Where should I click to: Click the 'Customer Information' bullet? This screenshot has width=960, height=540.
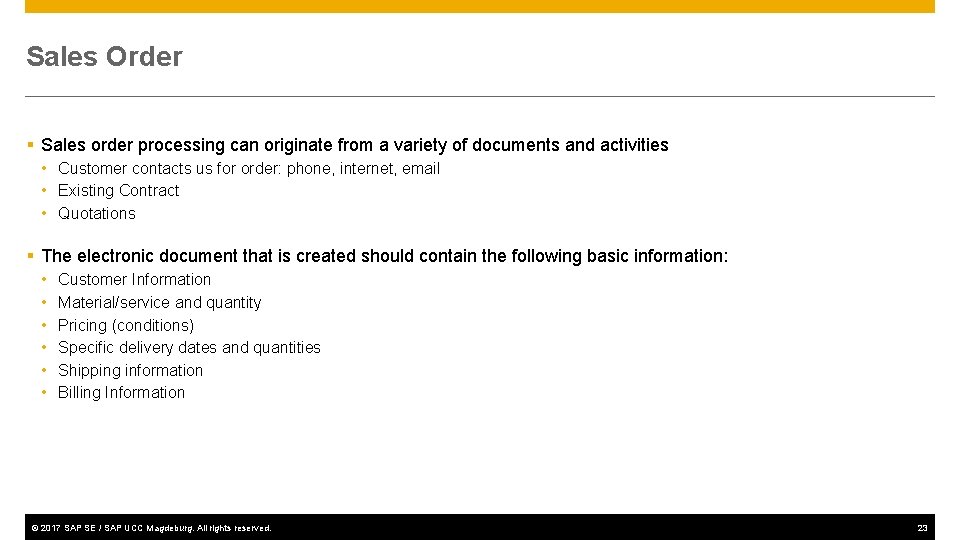coord(134,280)
